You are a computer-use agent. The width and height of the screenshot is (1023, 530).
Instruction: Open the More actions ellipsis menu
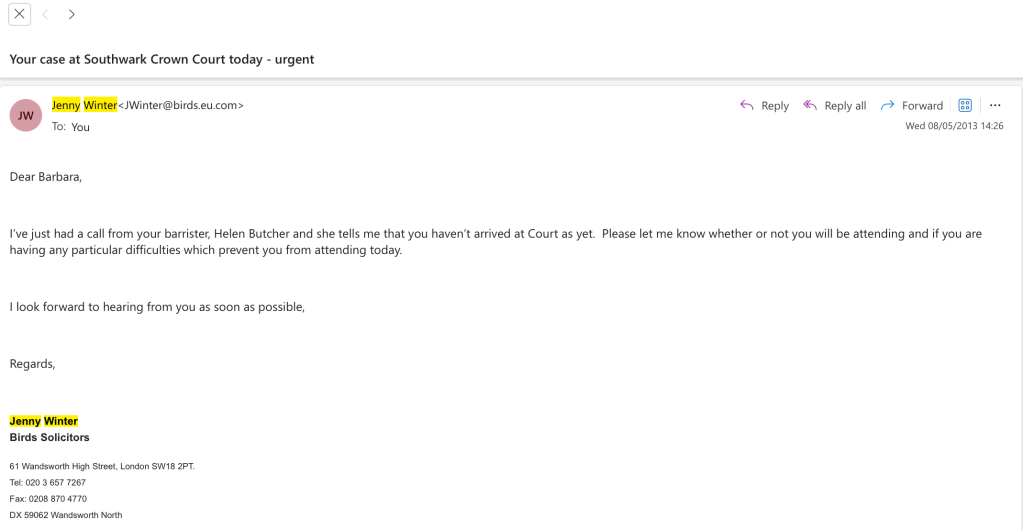[995, 105]
